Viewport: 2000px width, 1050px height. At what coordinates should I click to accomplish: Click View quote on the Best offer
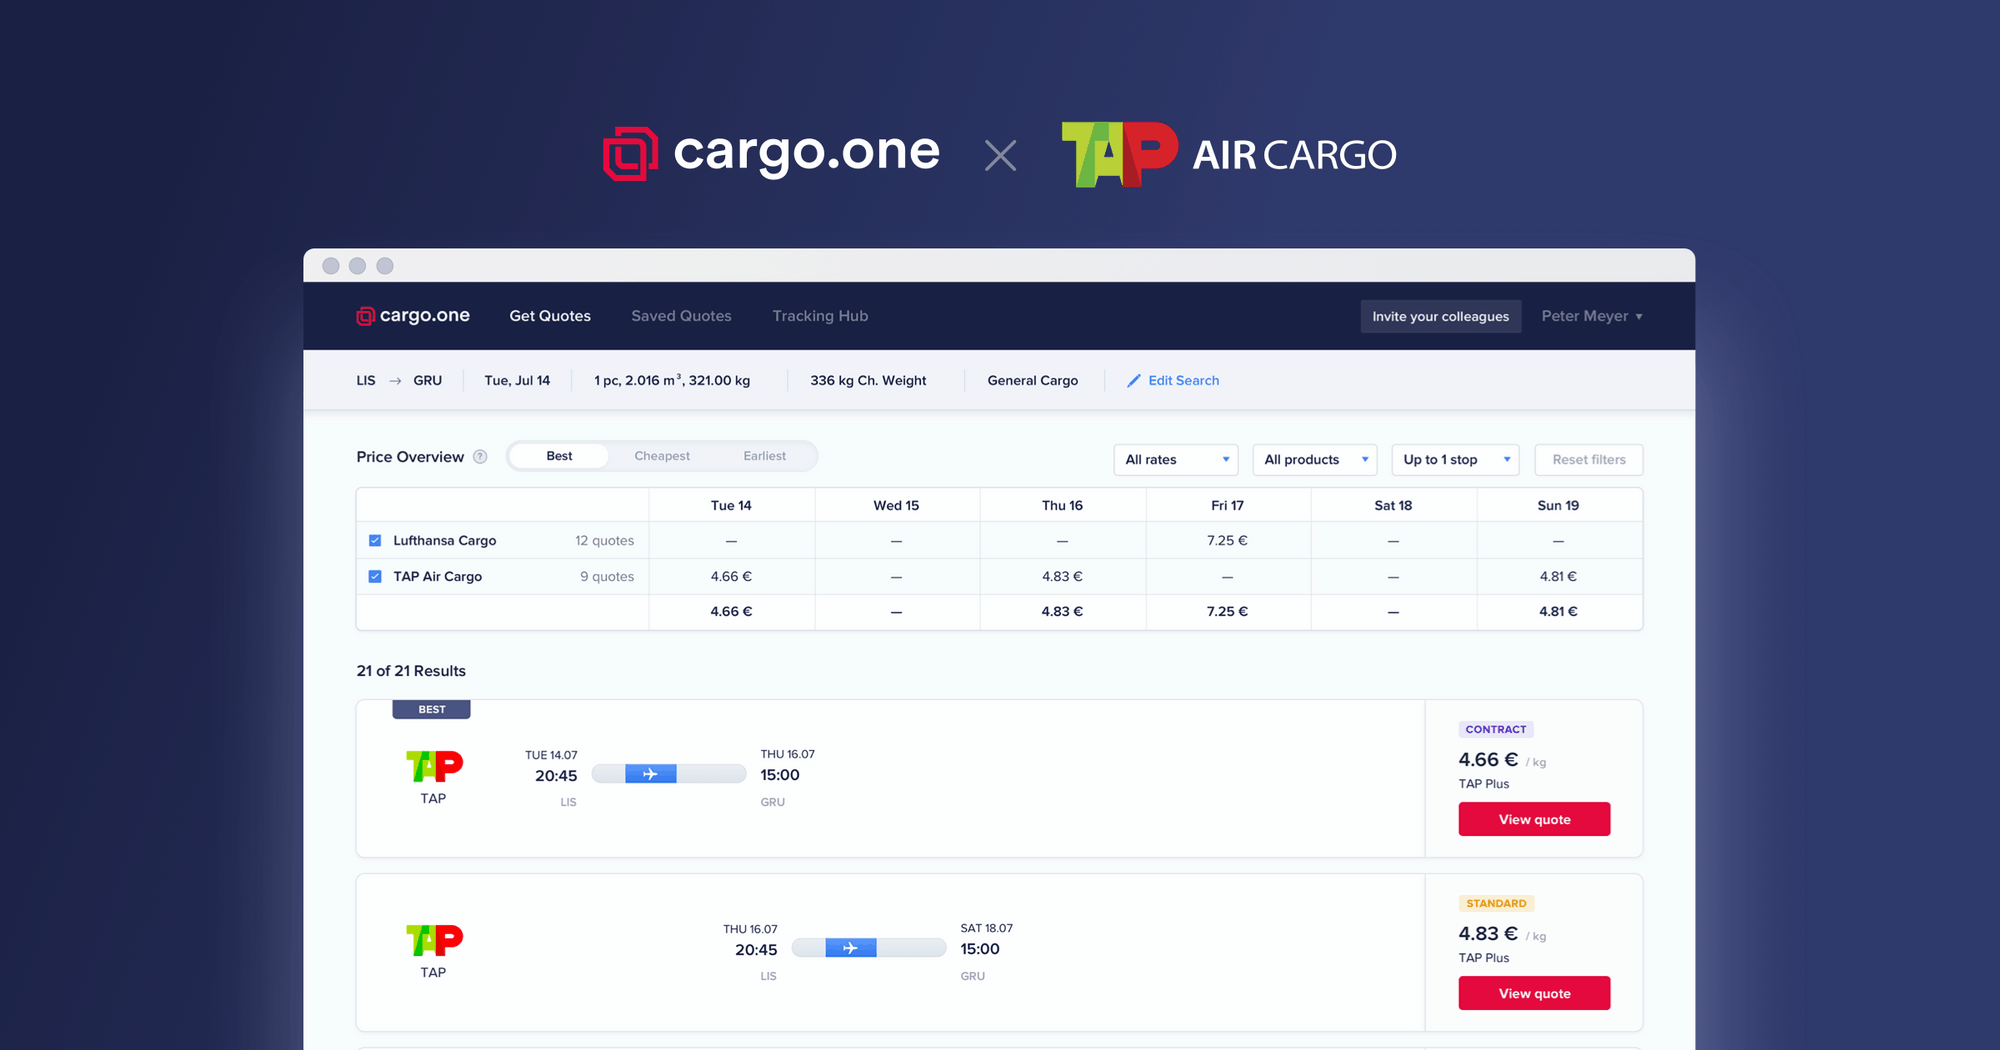1534,818
